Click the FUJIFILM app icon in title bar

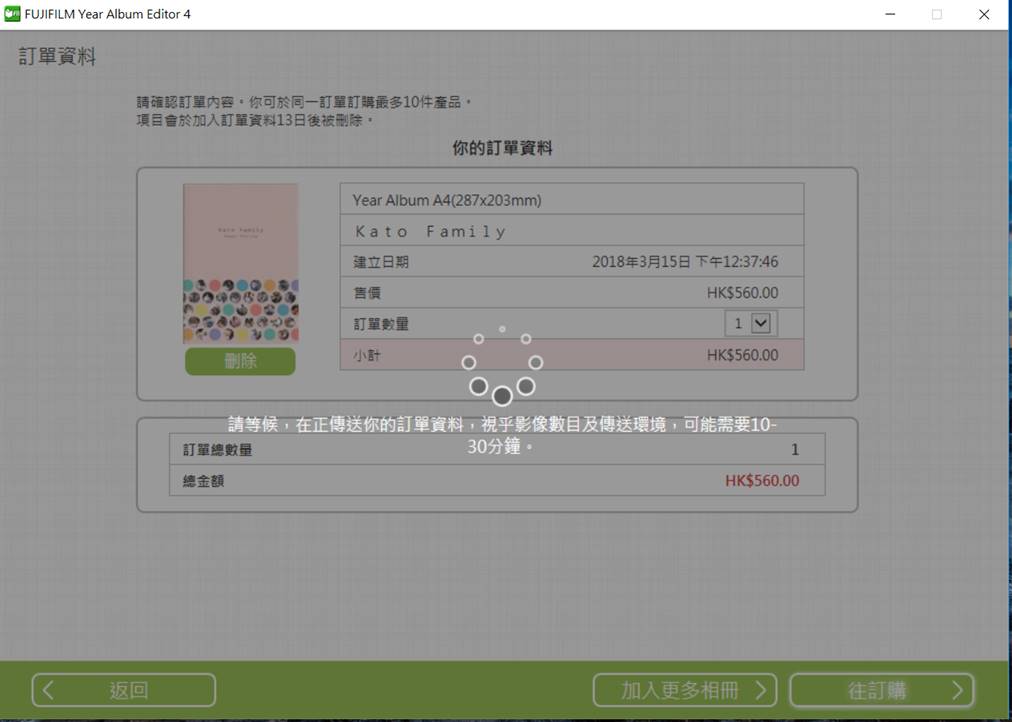tap(12, 14)
